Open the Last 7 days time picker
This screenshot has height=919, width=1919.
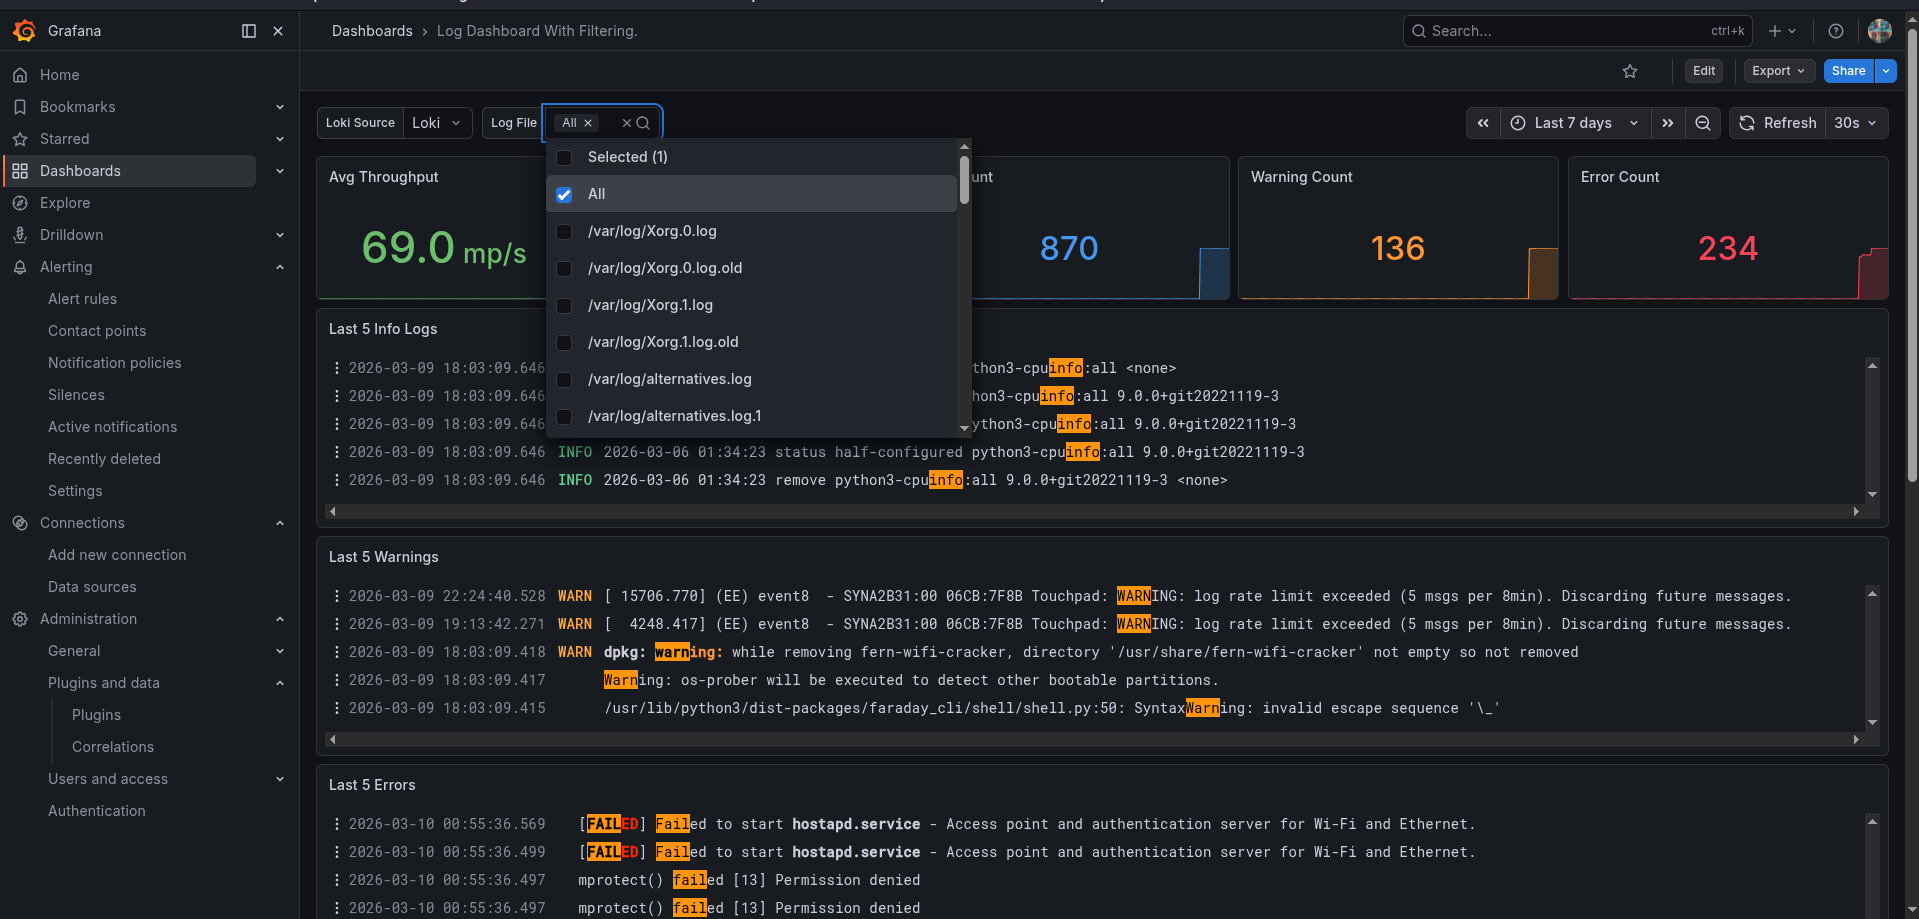coord(1574,123)
